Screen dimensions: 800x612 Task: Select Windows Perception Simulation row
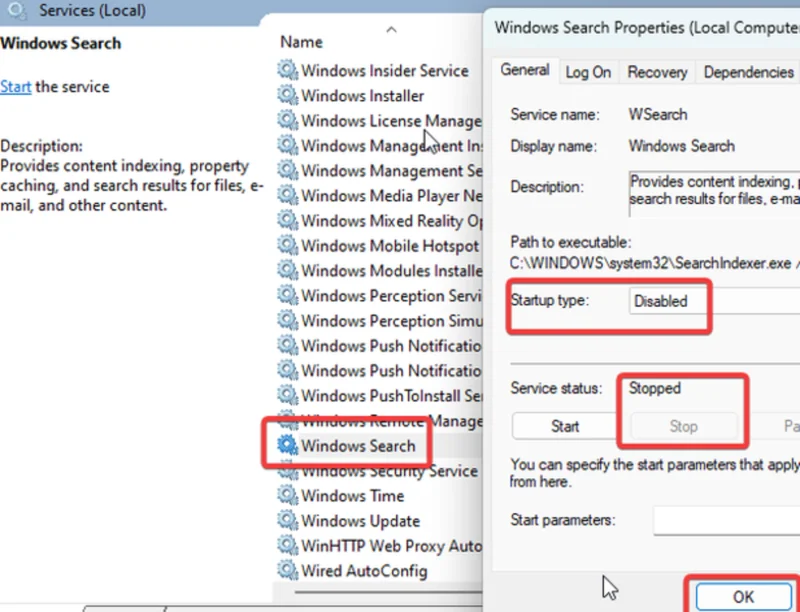[380, 320]
